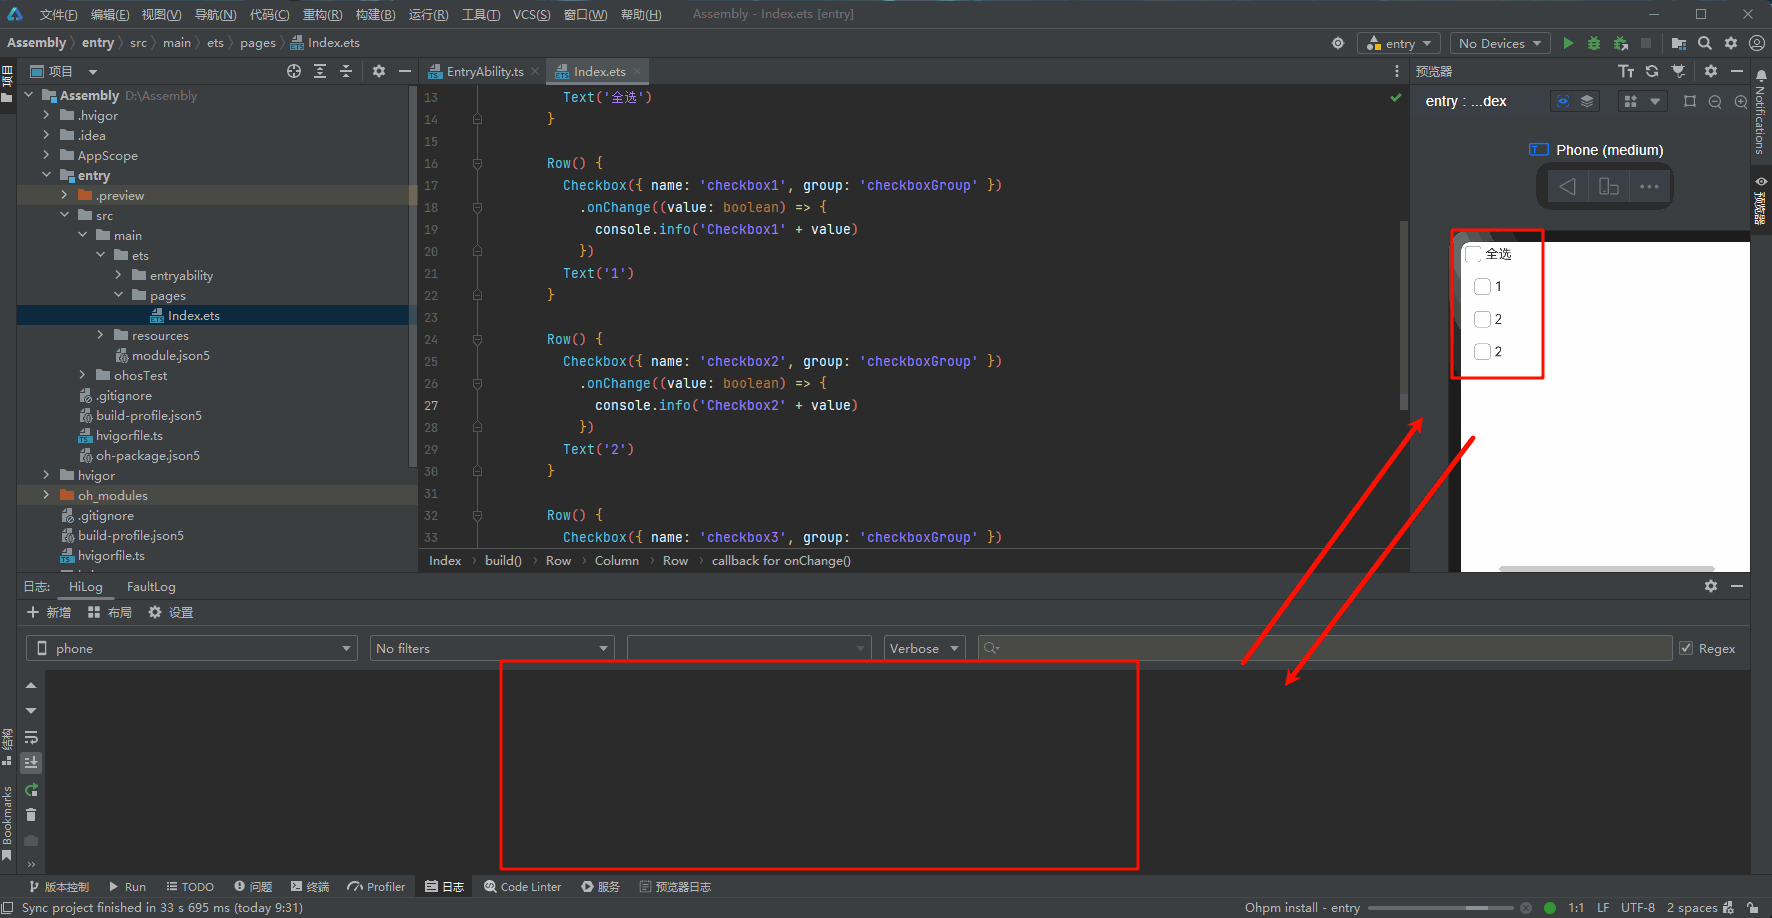Fit preview to screen icon
This screenshot has height=918, width=1772.
[1690, 101]
